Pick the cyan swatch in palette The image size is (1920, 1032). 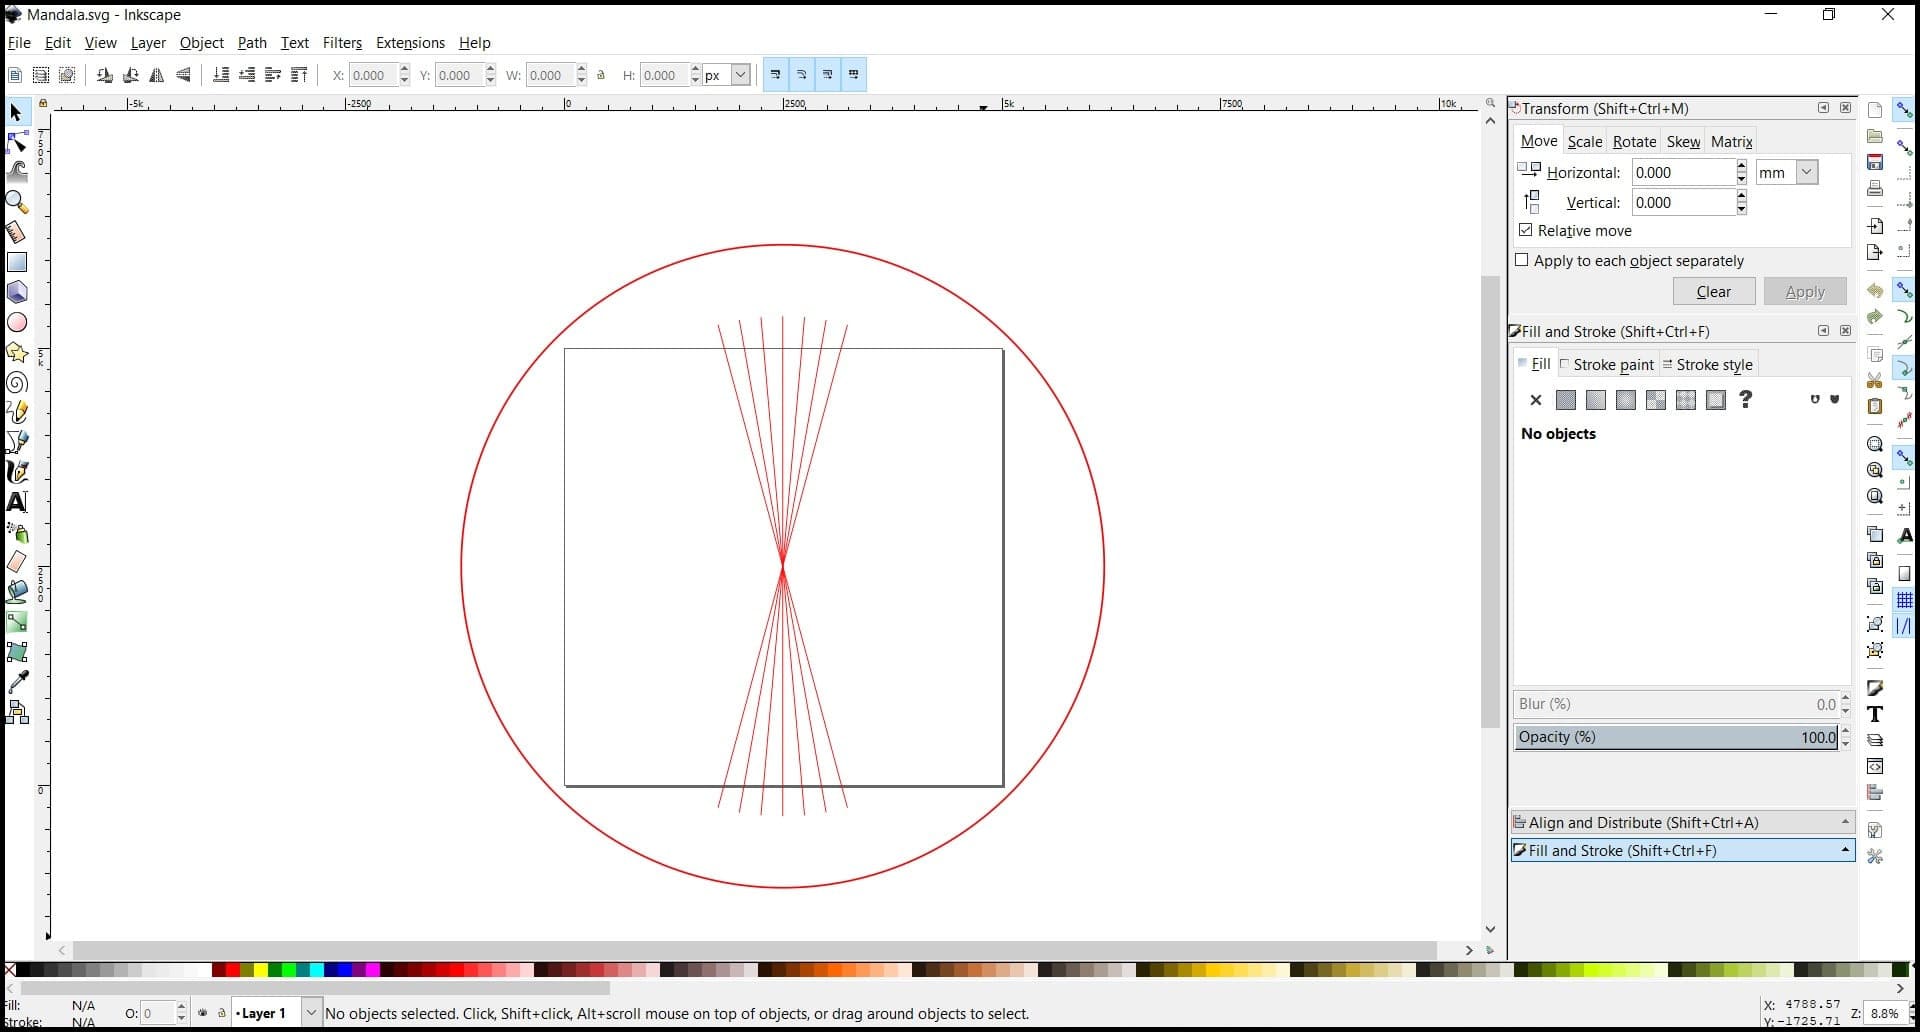pos(316,970)
